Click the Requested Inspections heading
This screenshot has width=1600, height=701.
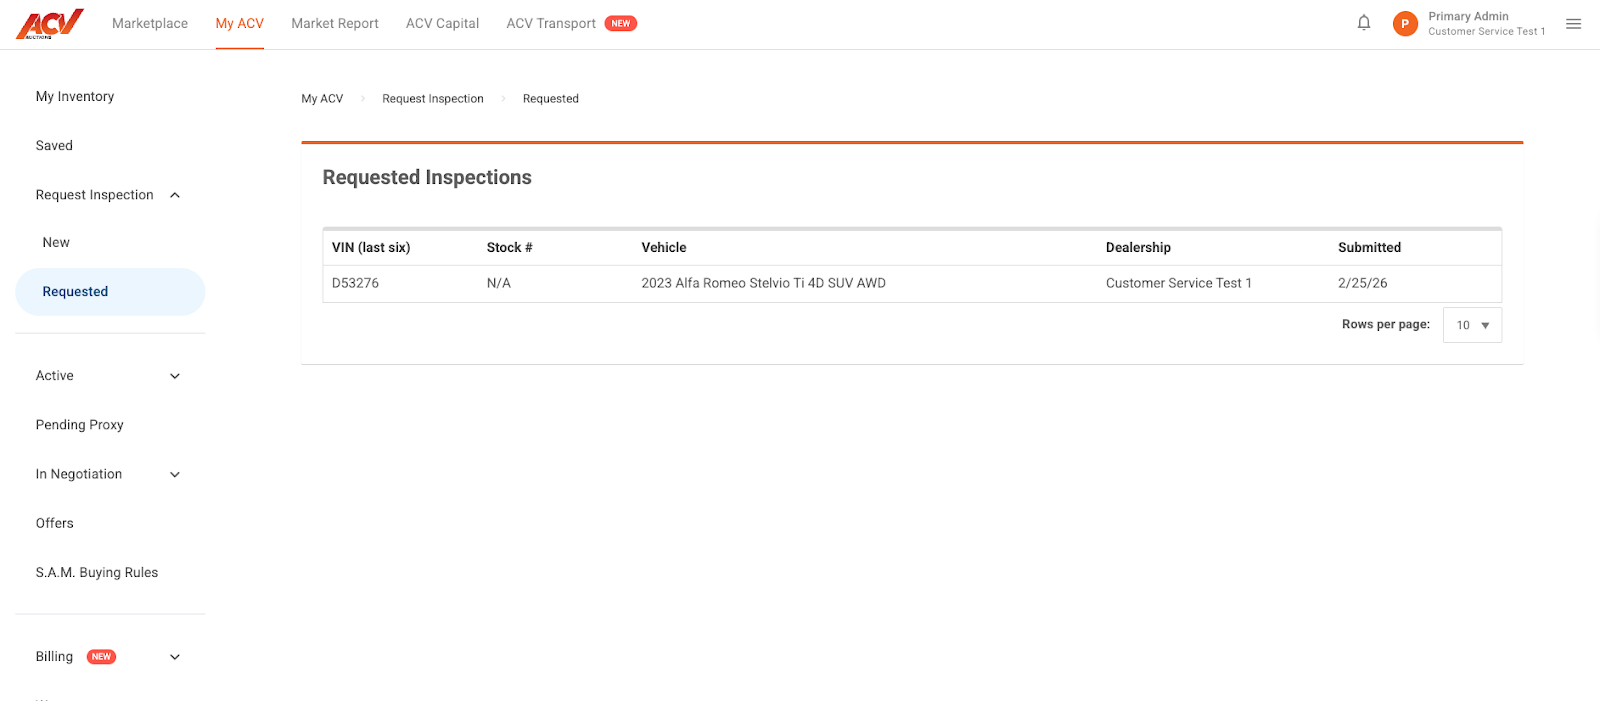tap(427, 177)
